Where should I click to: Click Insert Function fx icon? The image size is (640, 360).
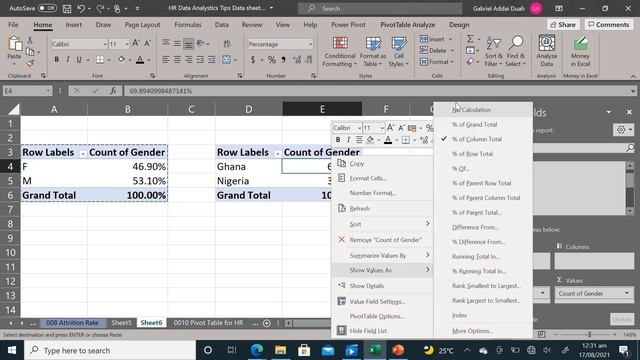pyautogui.click(x=113, y=91)
